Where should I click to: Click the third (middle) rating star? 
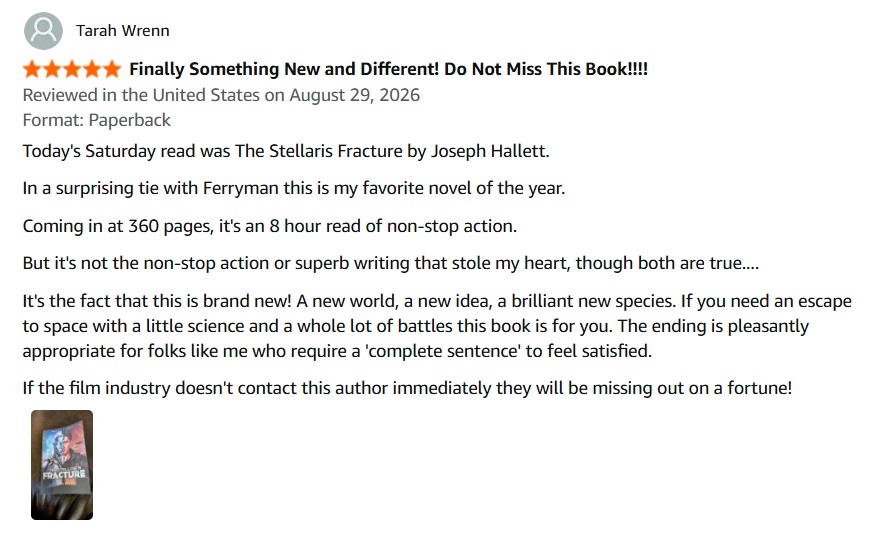72,69
